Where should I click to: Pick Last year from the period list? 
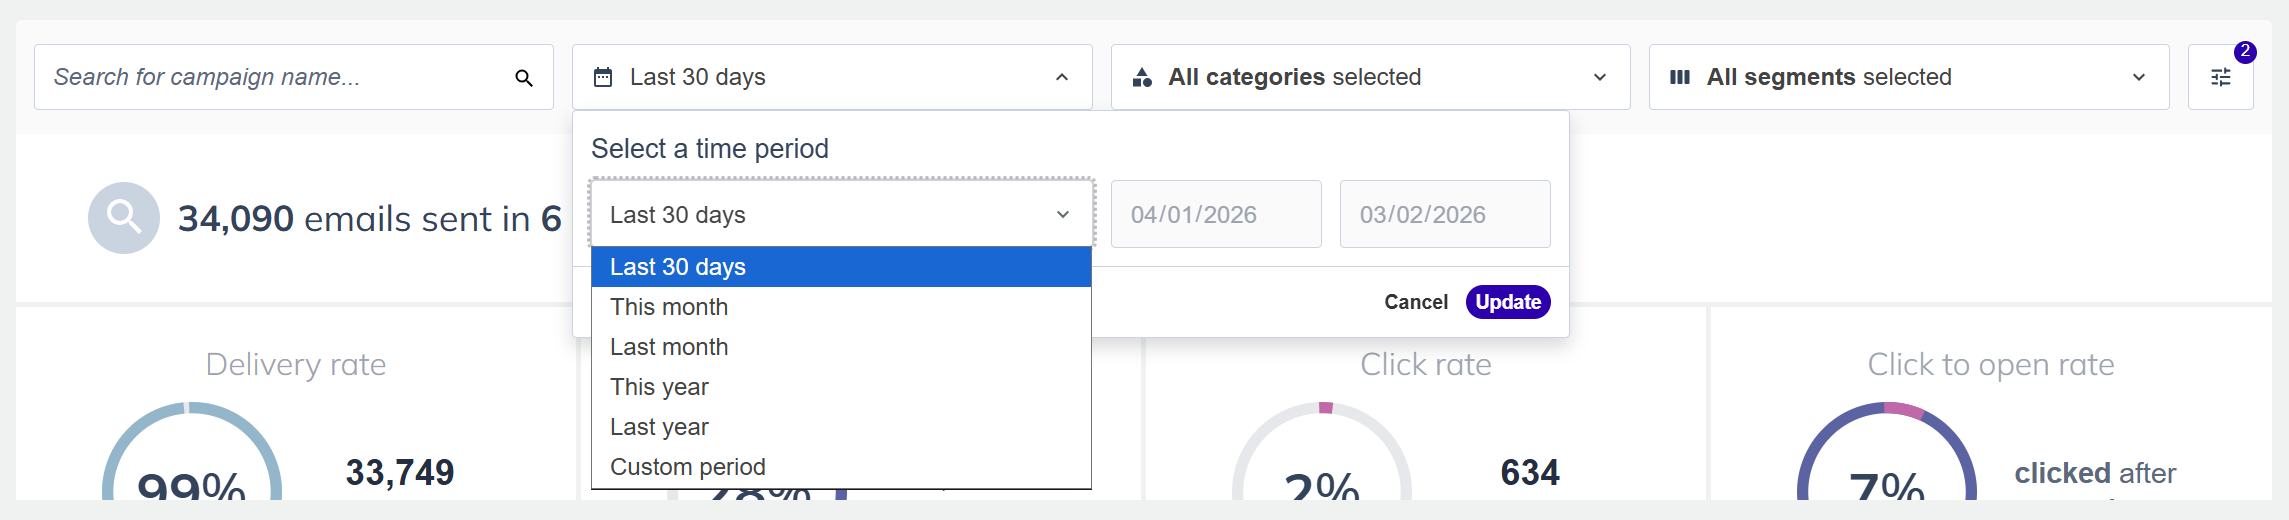click(659, 427)
